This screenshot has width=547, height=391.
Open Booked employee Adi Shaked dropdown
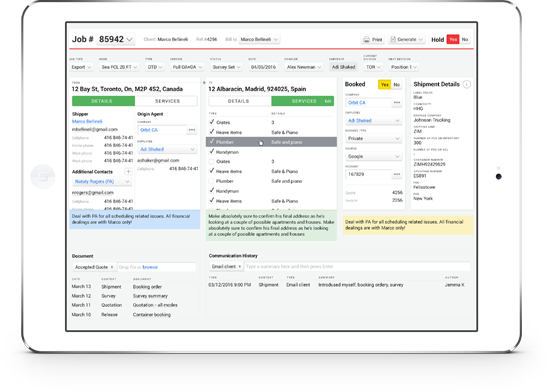(x=373, y=121)
